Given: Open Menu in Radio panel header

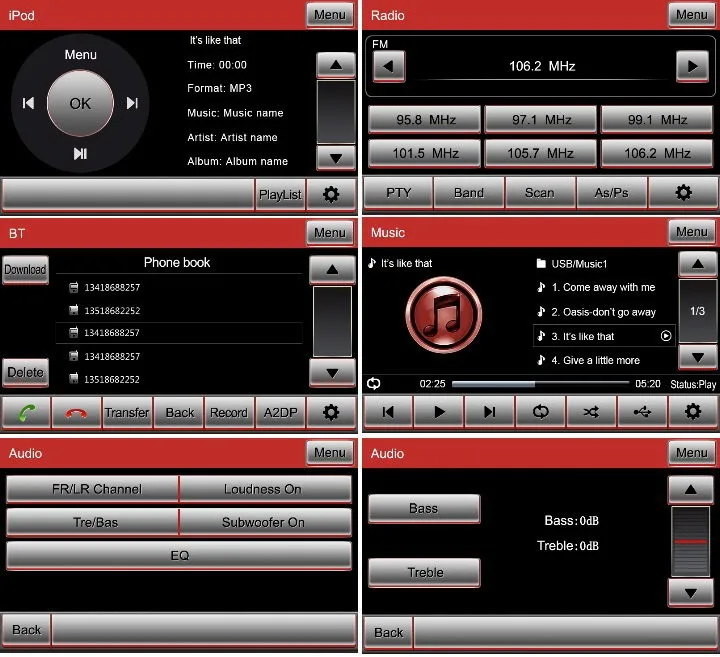Looking at the screenshot, I should tap(692, 15).
